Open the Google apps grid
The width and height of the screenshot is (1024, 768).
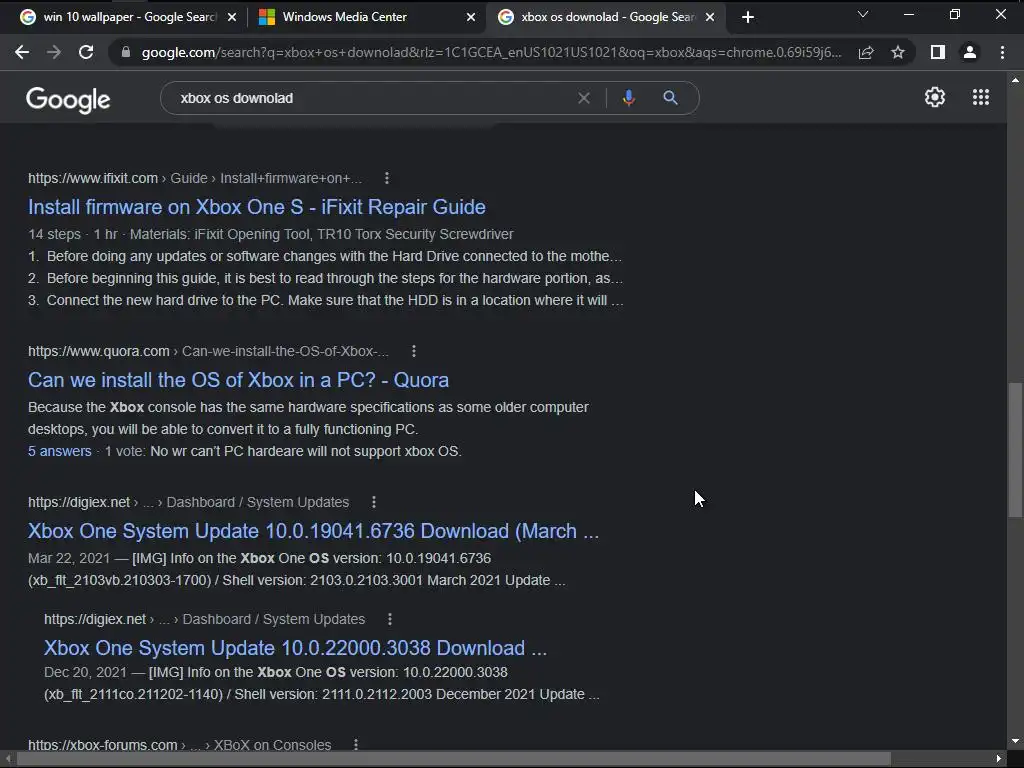[981, 97]
